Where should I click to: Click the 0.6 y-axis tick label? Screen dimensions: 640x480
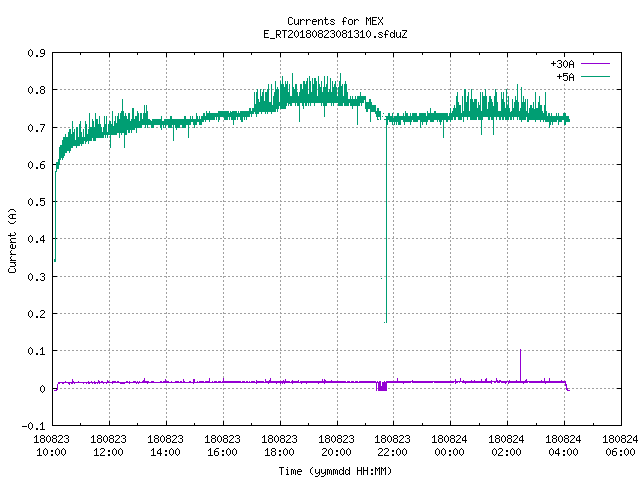(37, 165)
